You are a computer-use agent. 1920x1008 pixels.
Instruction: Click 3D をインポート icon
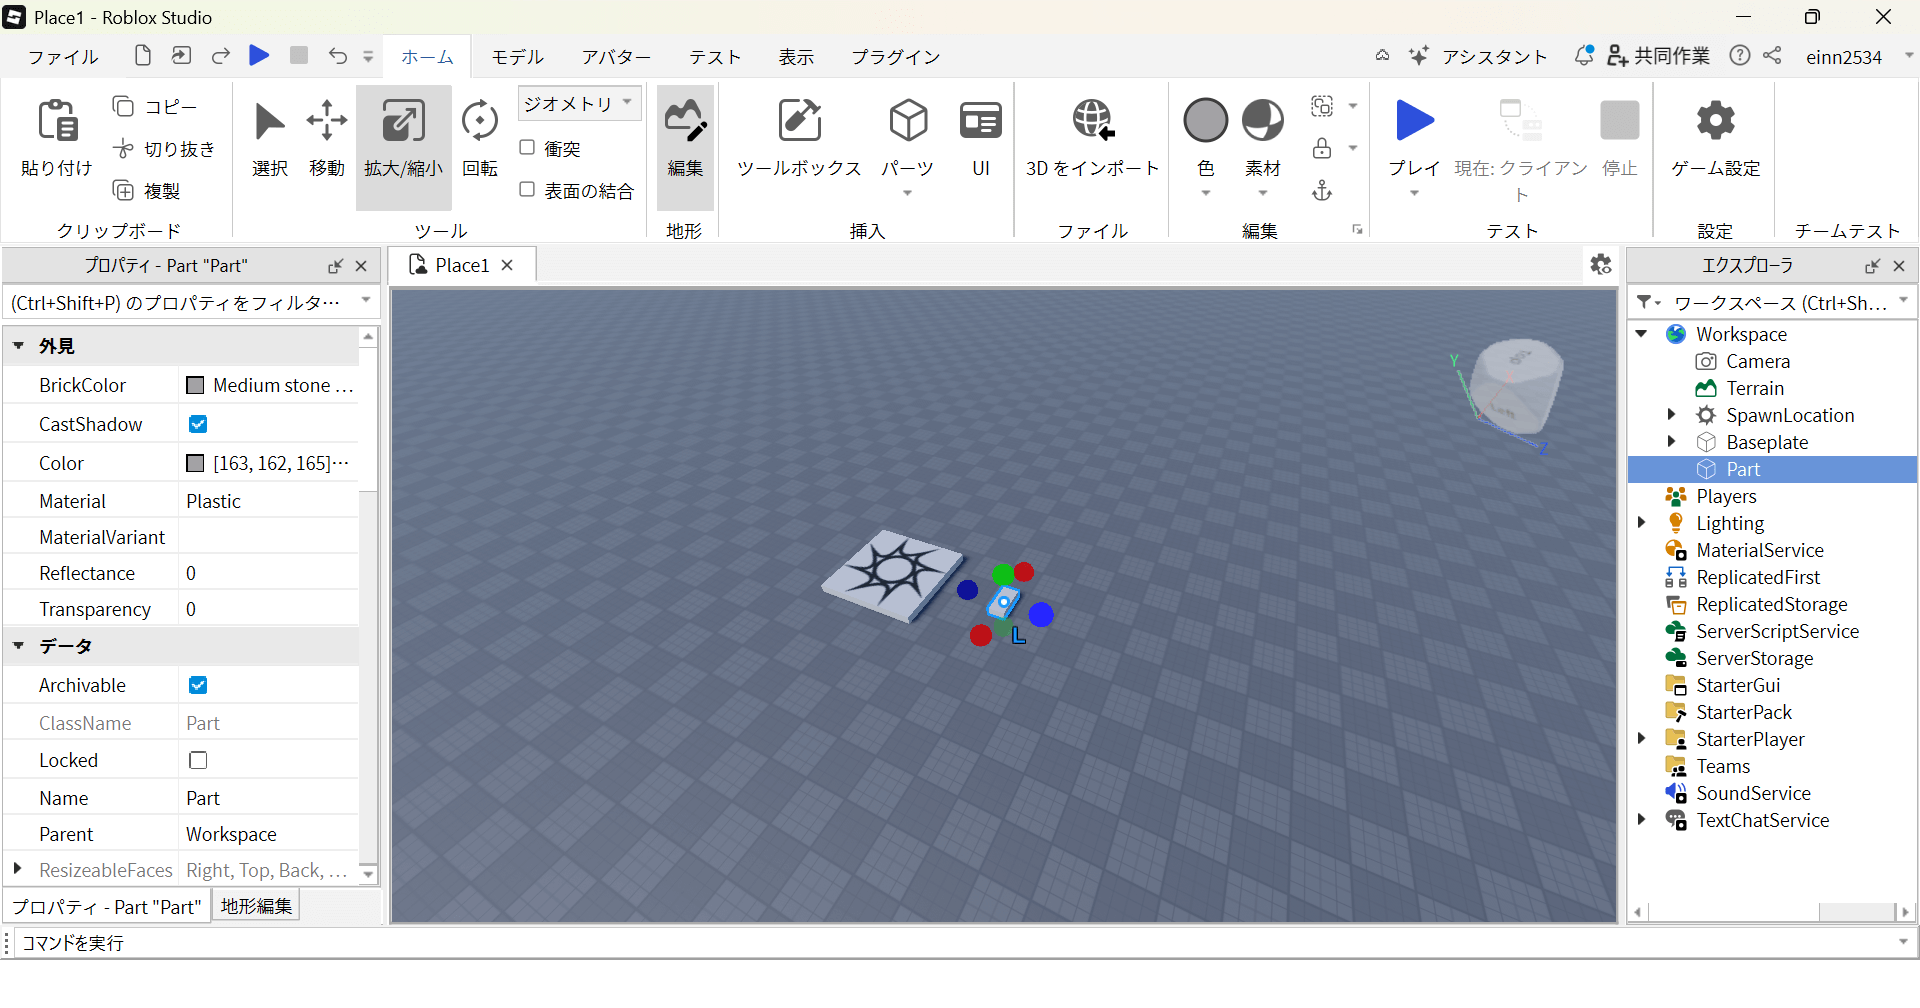[1092, 120]
